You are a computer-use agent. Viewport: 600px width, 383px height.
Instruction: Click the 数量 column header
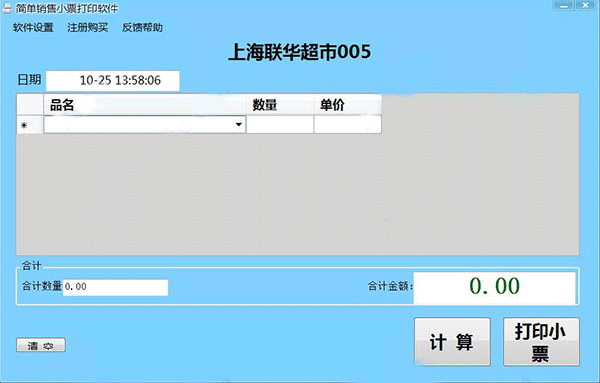[x=280, y=104]
